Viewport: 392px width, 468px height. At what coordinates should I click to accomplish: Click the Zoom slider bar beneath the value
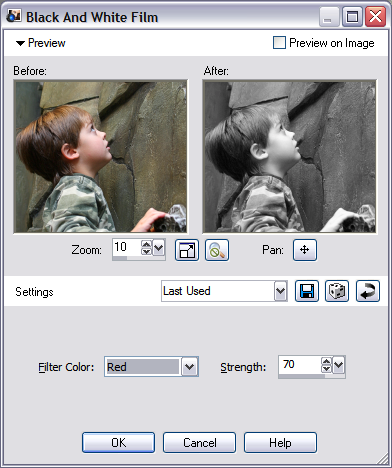pyautogui.click(x=139, y=258)
